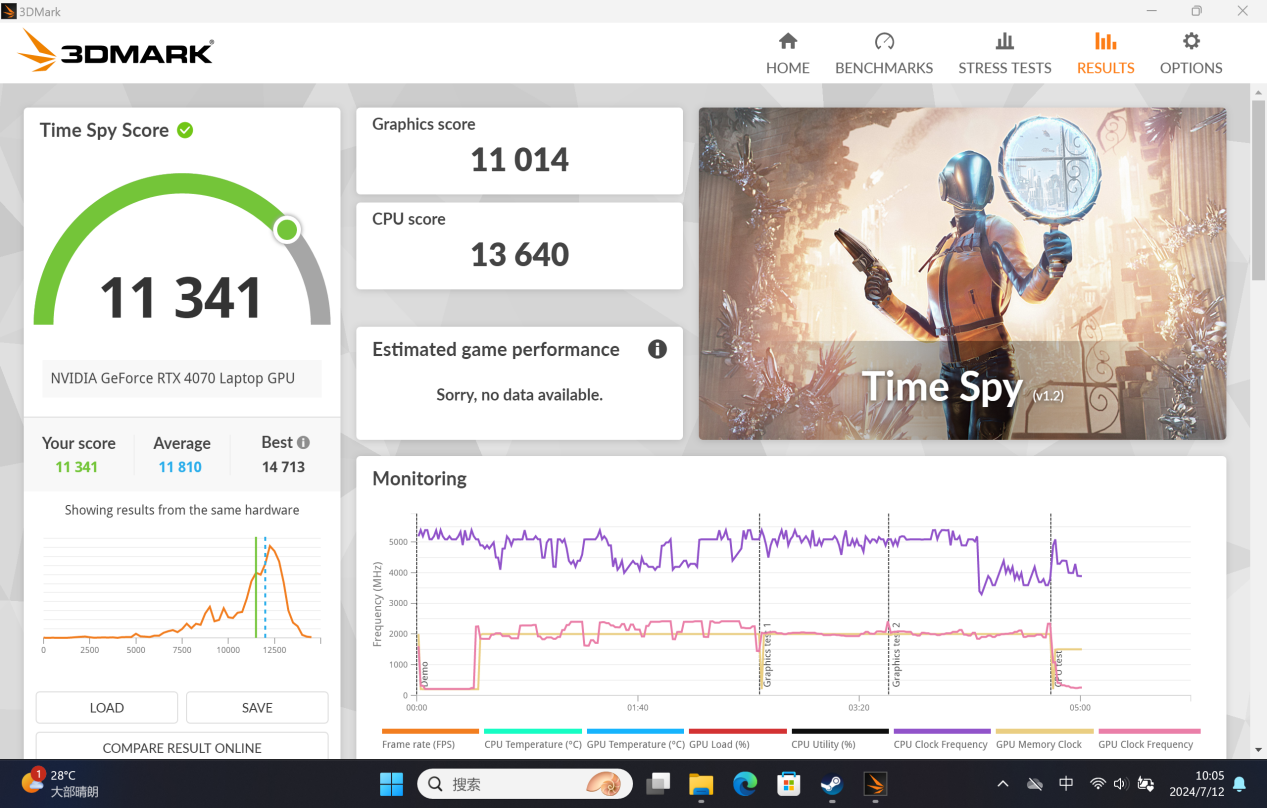The height and width of the screenshot is (808, 1267).
Task: Click the Time Spy artwork thumbnail
Action: 962,274
